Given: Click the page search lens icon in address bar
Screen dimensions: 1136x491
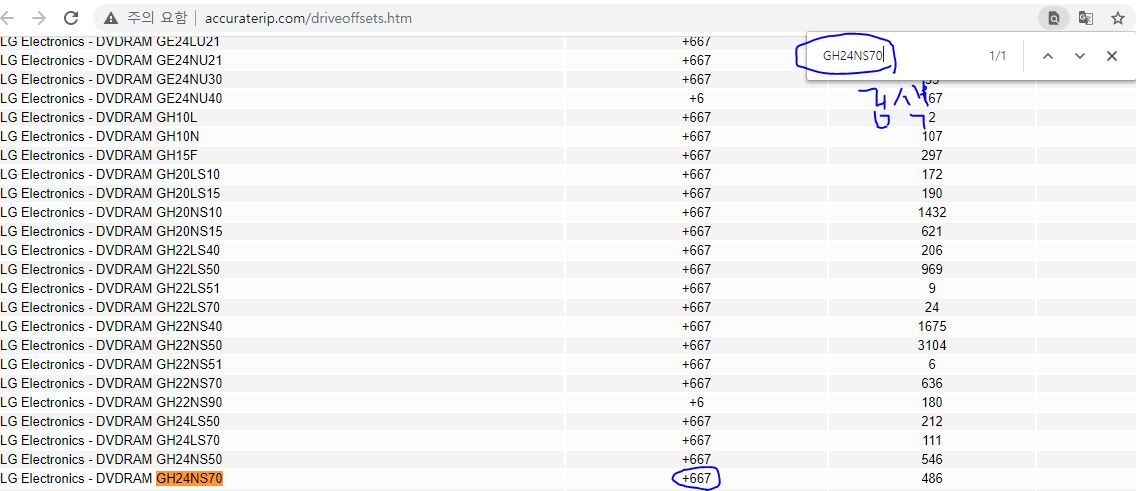Looking at the screenshot, I should tap(1053, 18).
